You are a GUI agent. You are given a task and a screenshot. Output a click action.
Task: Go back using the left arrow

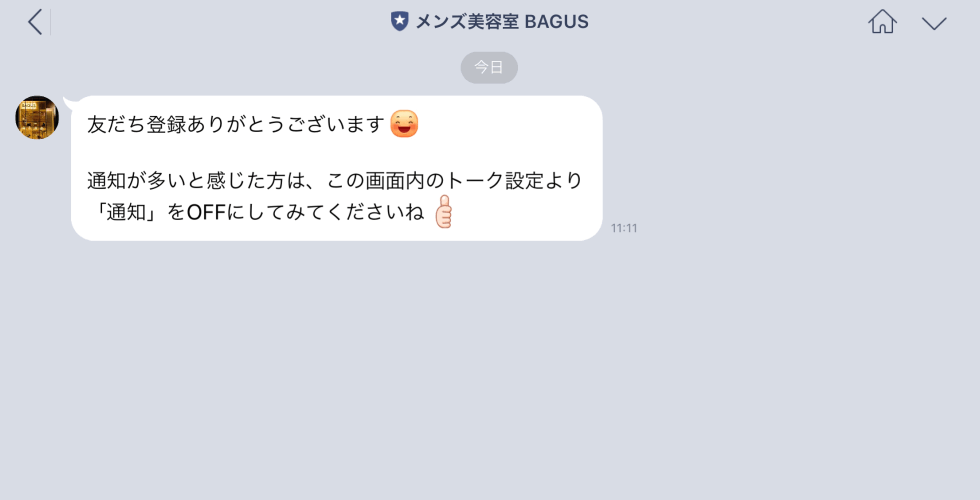[35, 22]
